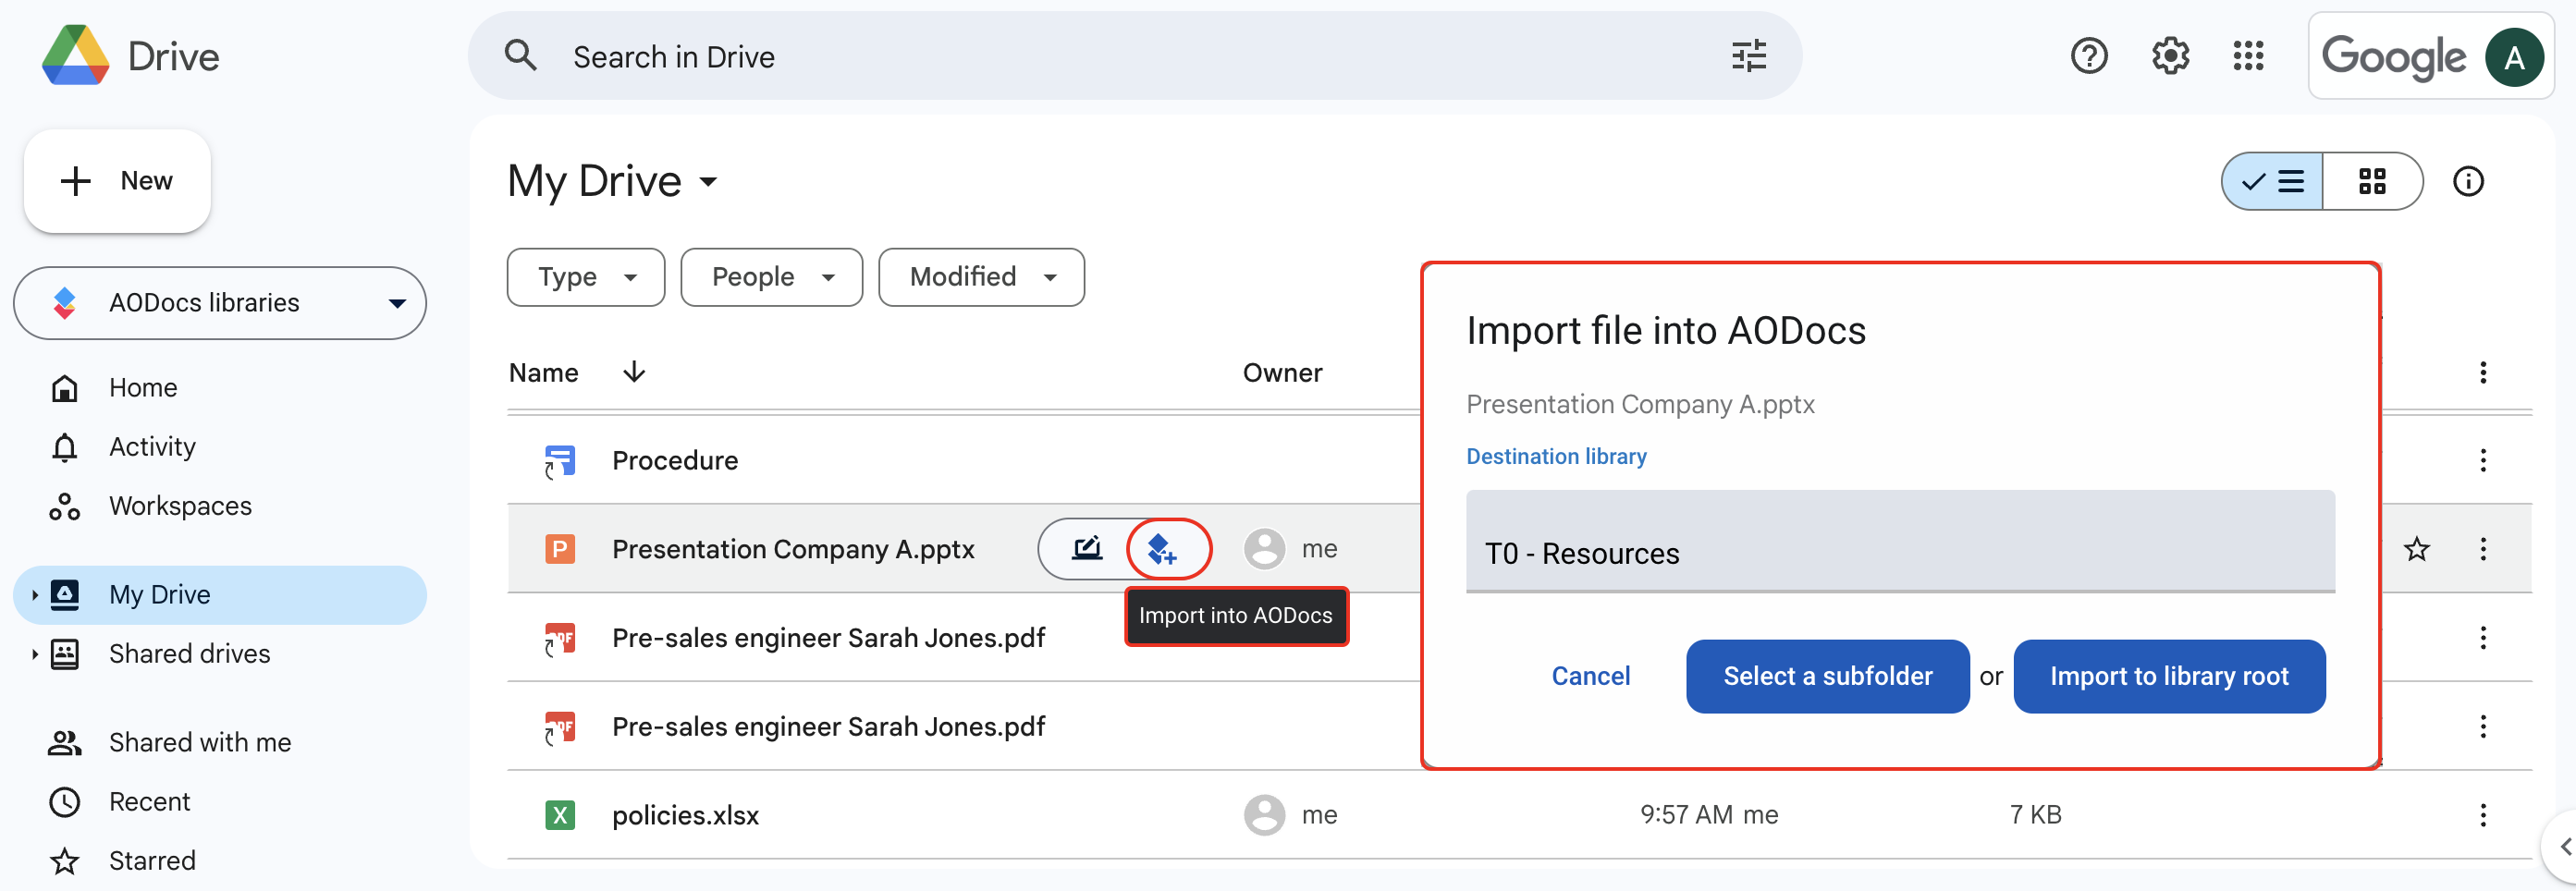Open advanced search filter options
Screen dimensions: 2576x891
point(1749,56)
